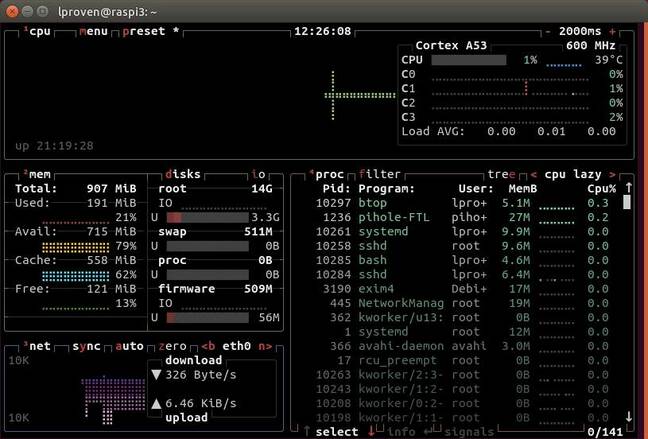Viewport: 648px width, 439px height.
Task: Open info for selected process
Action: pos(401,432)
